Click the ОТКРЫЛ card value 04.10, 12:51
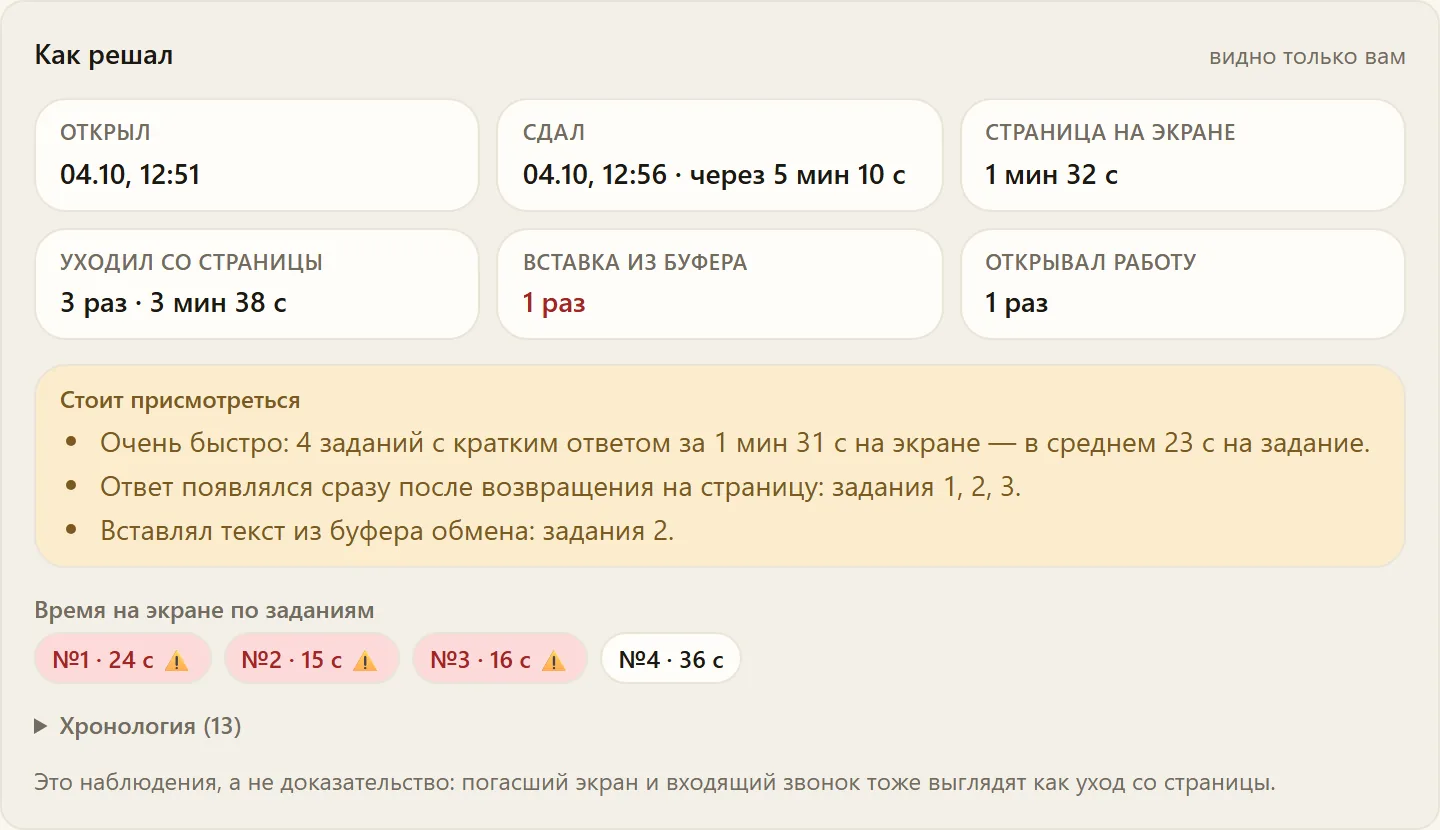The image size is (1440, 830). coord(130,175)
